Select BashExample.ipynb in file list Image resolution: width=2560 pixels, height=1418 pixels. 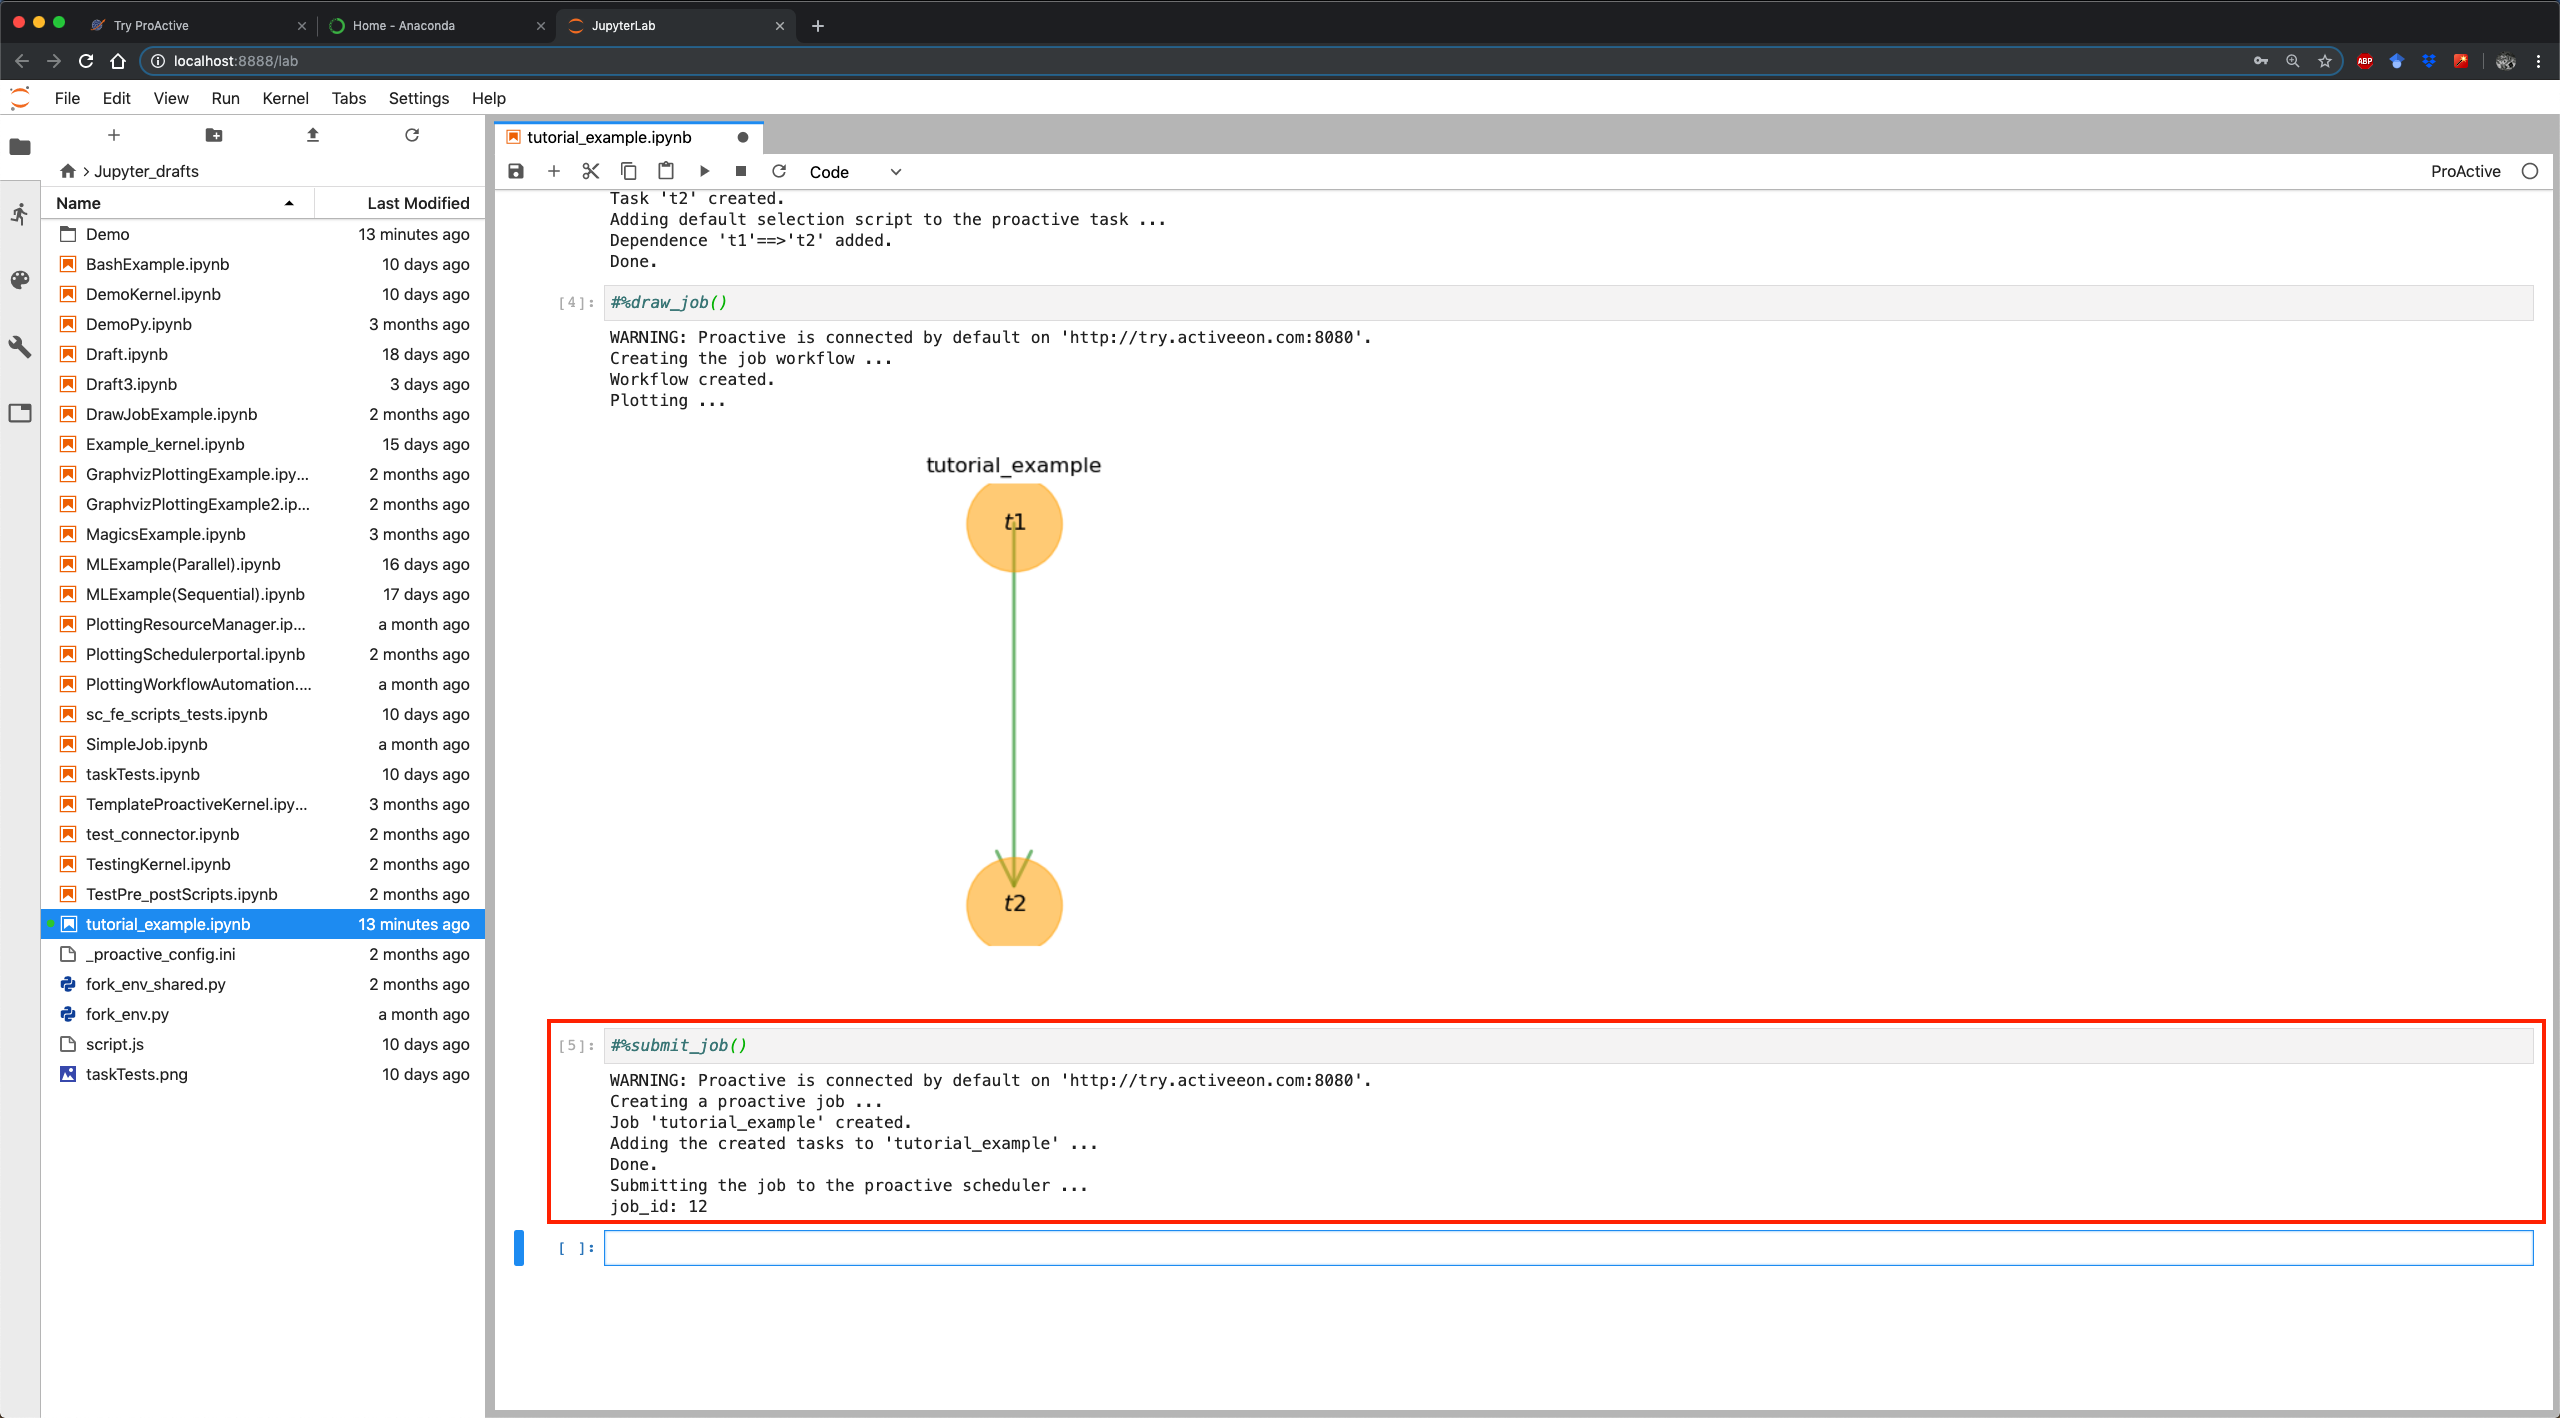pos(264,264)
